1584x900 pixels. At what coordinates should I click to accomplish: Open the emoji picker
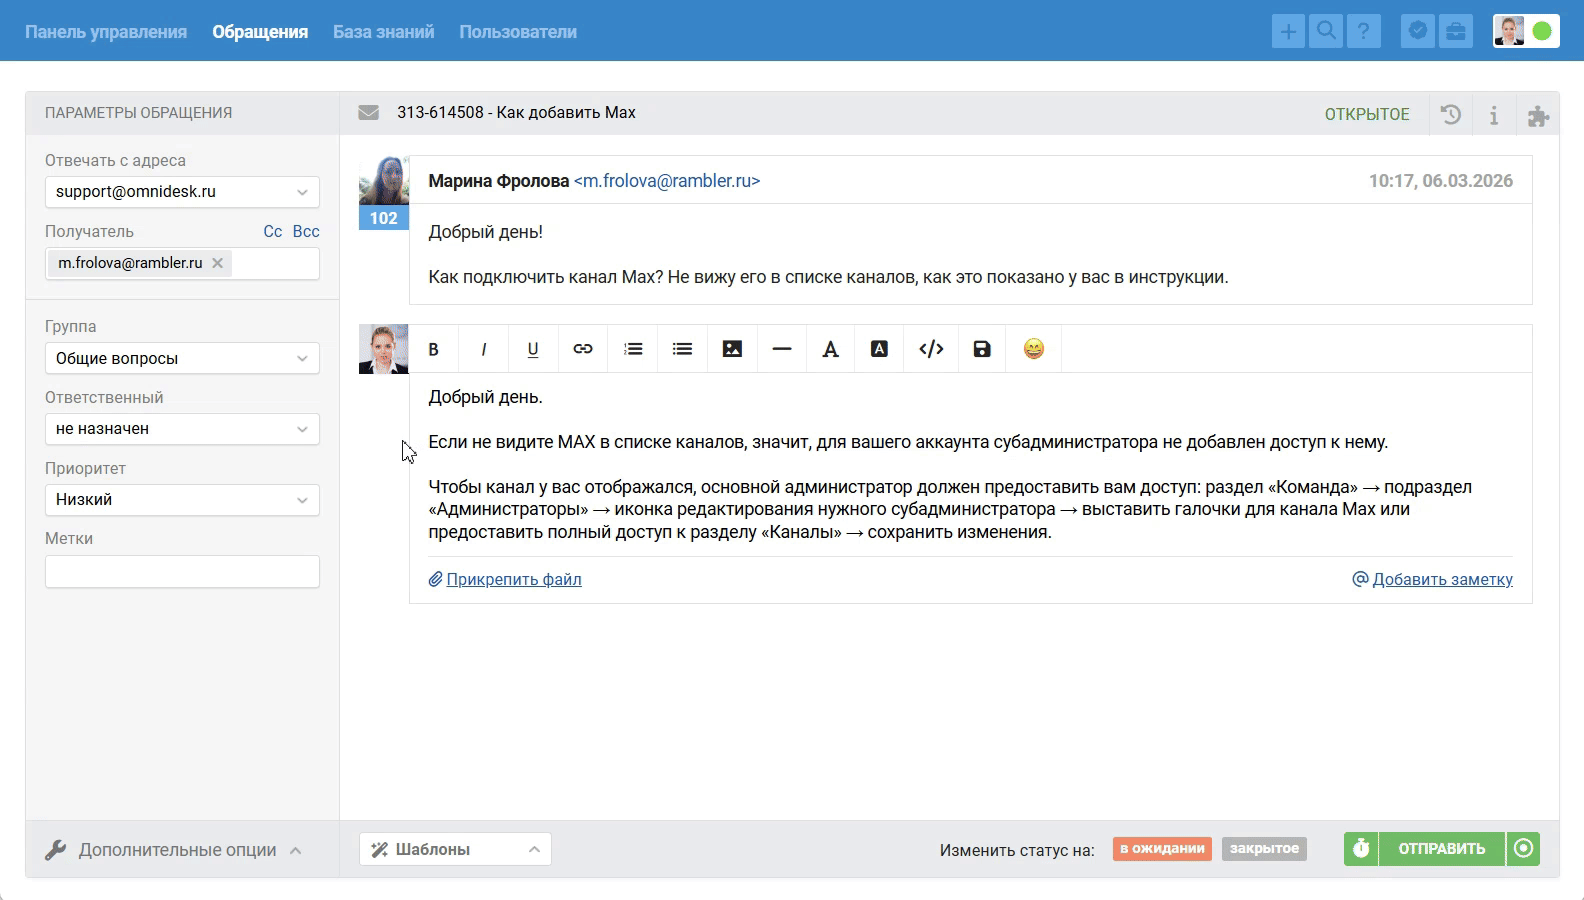[x=1034, y=349]
